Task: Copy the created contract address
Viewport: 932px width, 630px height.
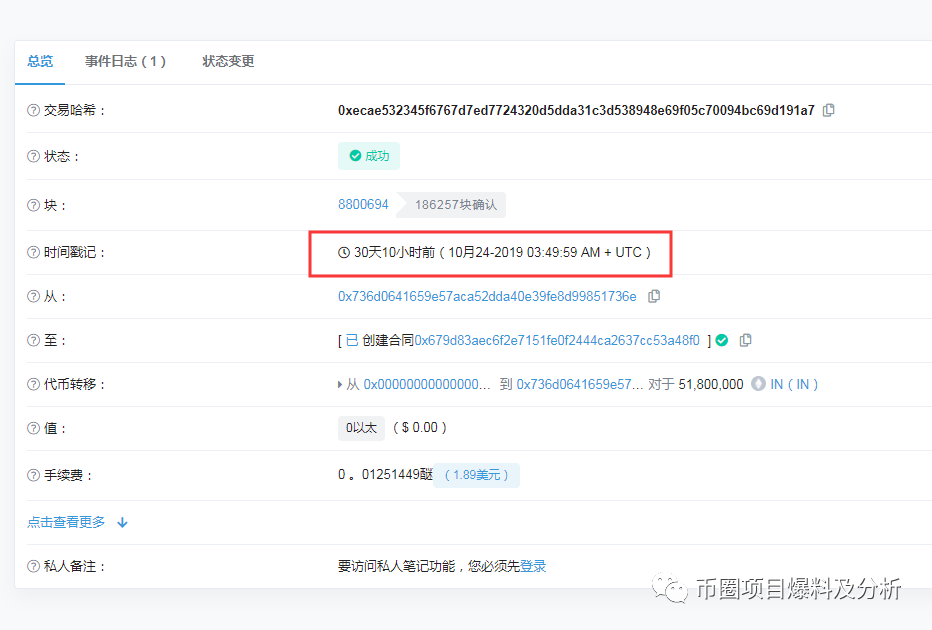Action: (x=745, y=340)
